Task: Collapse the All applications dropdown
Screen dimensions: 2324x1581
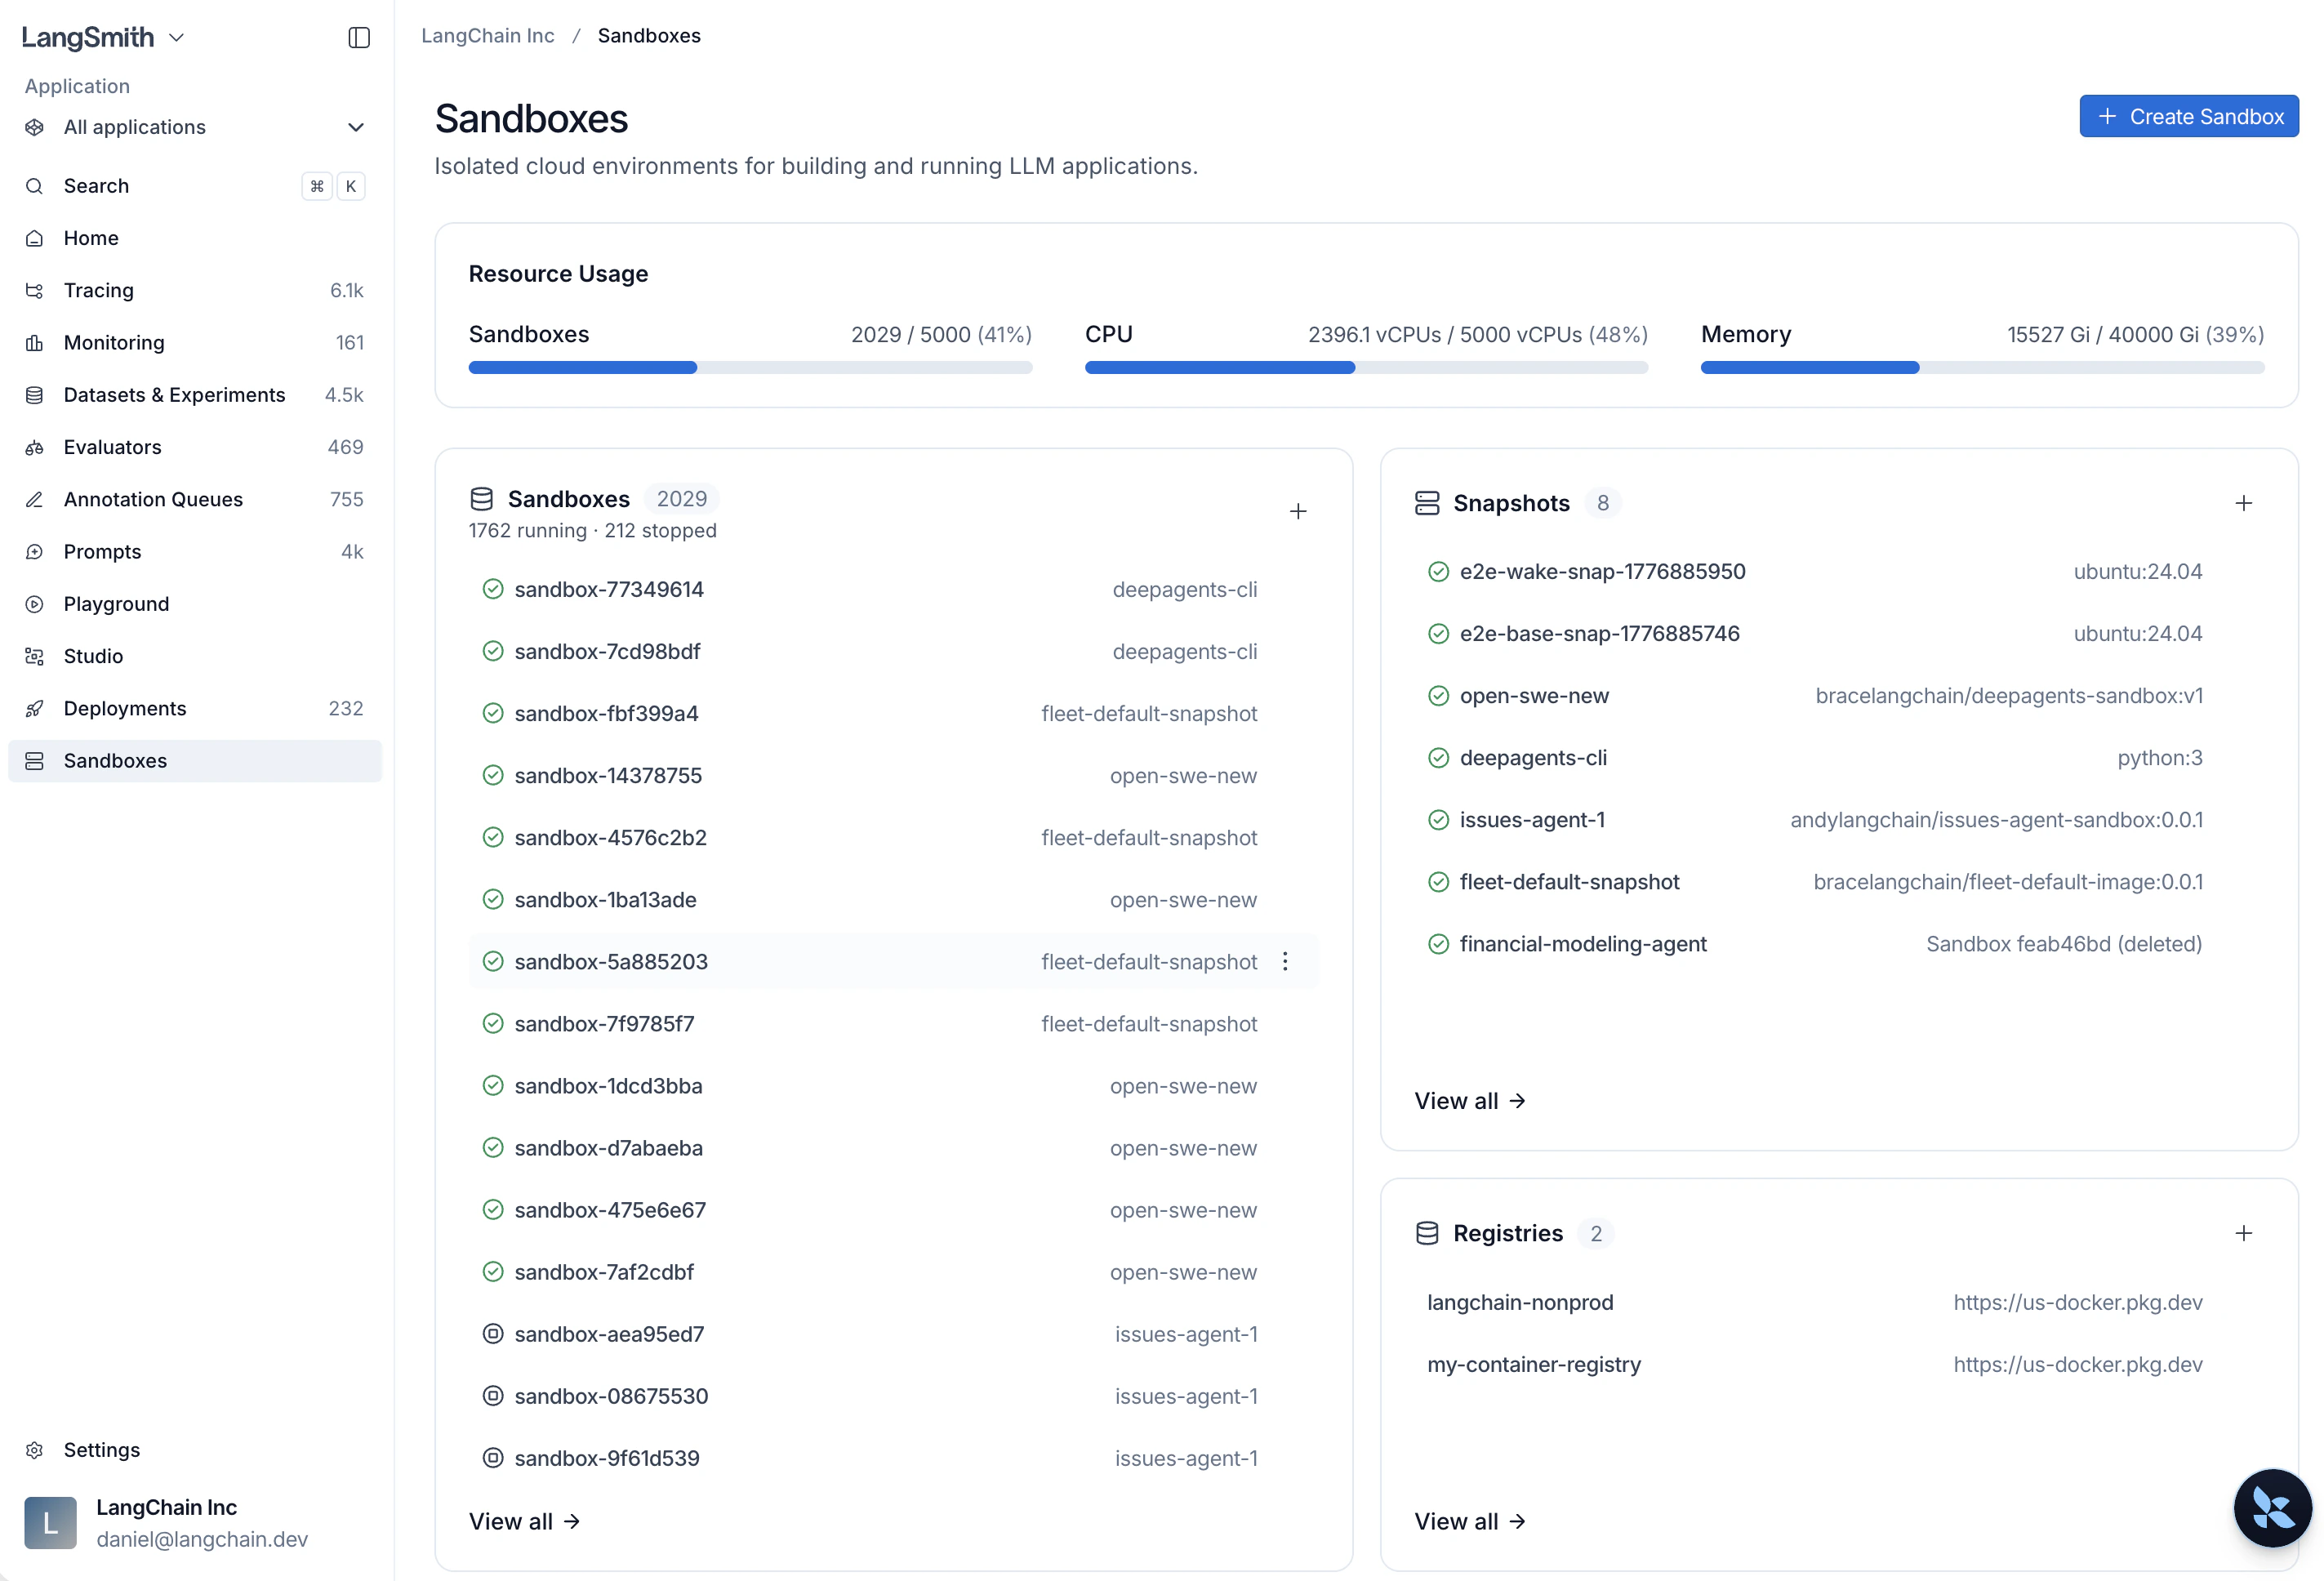Action: pos(356,127)
